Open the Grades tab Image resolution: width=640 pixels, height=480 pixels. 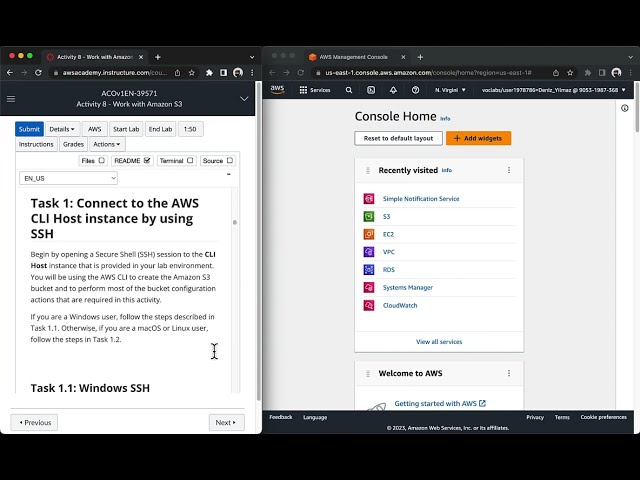(73, 144)
